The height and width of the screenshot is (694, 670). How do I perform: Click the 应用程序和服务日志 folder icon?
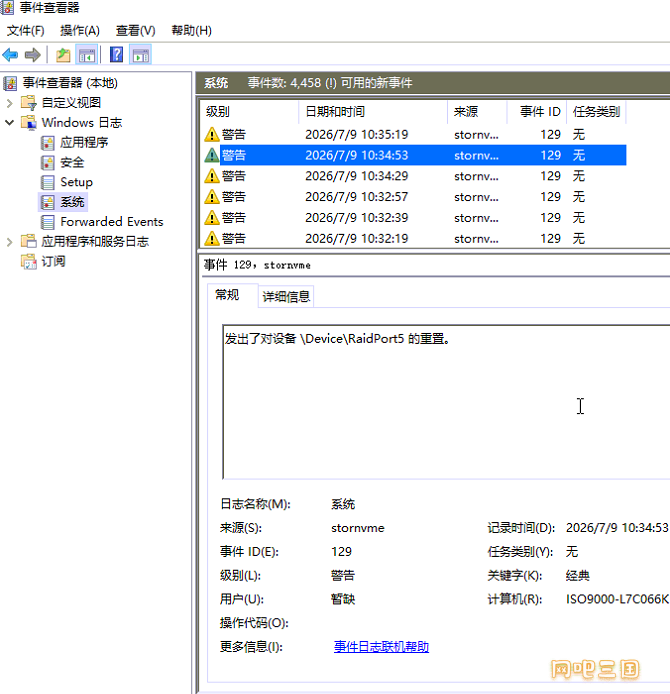coord(29,241)
